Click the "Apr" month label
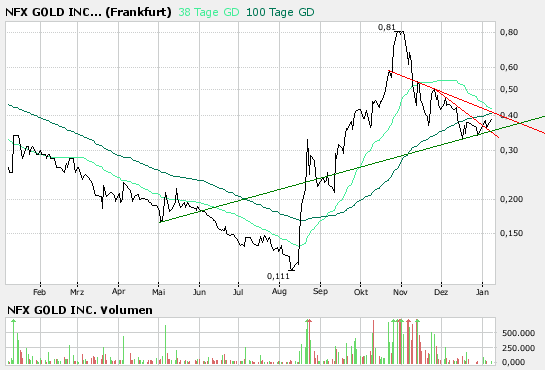The width and height of the screenshot is (545, 384). (119, 292)
